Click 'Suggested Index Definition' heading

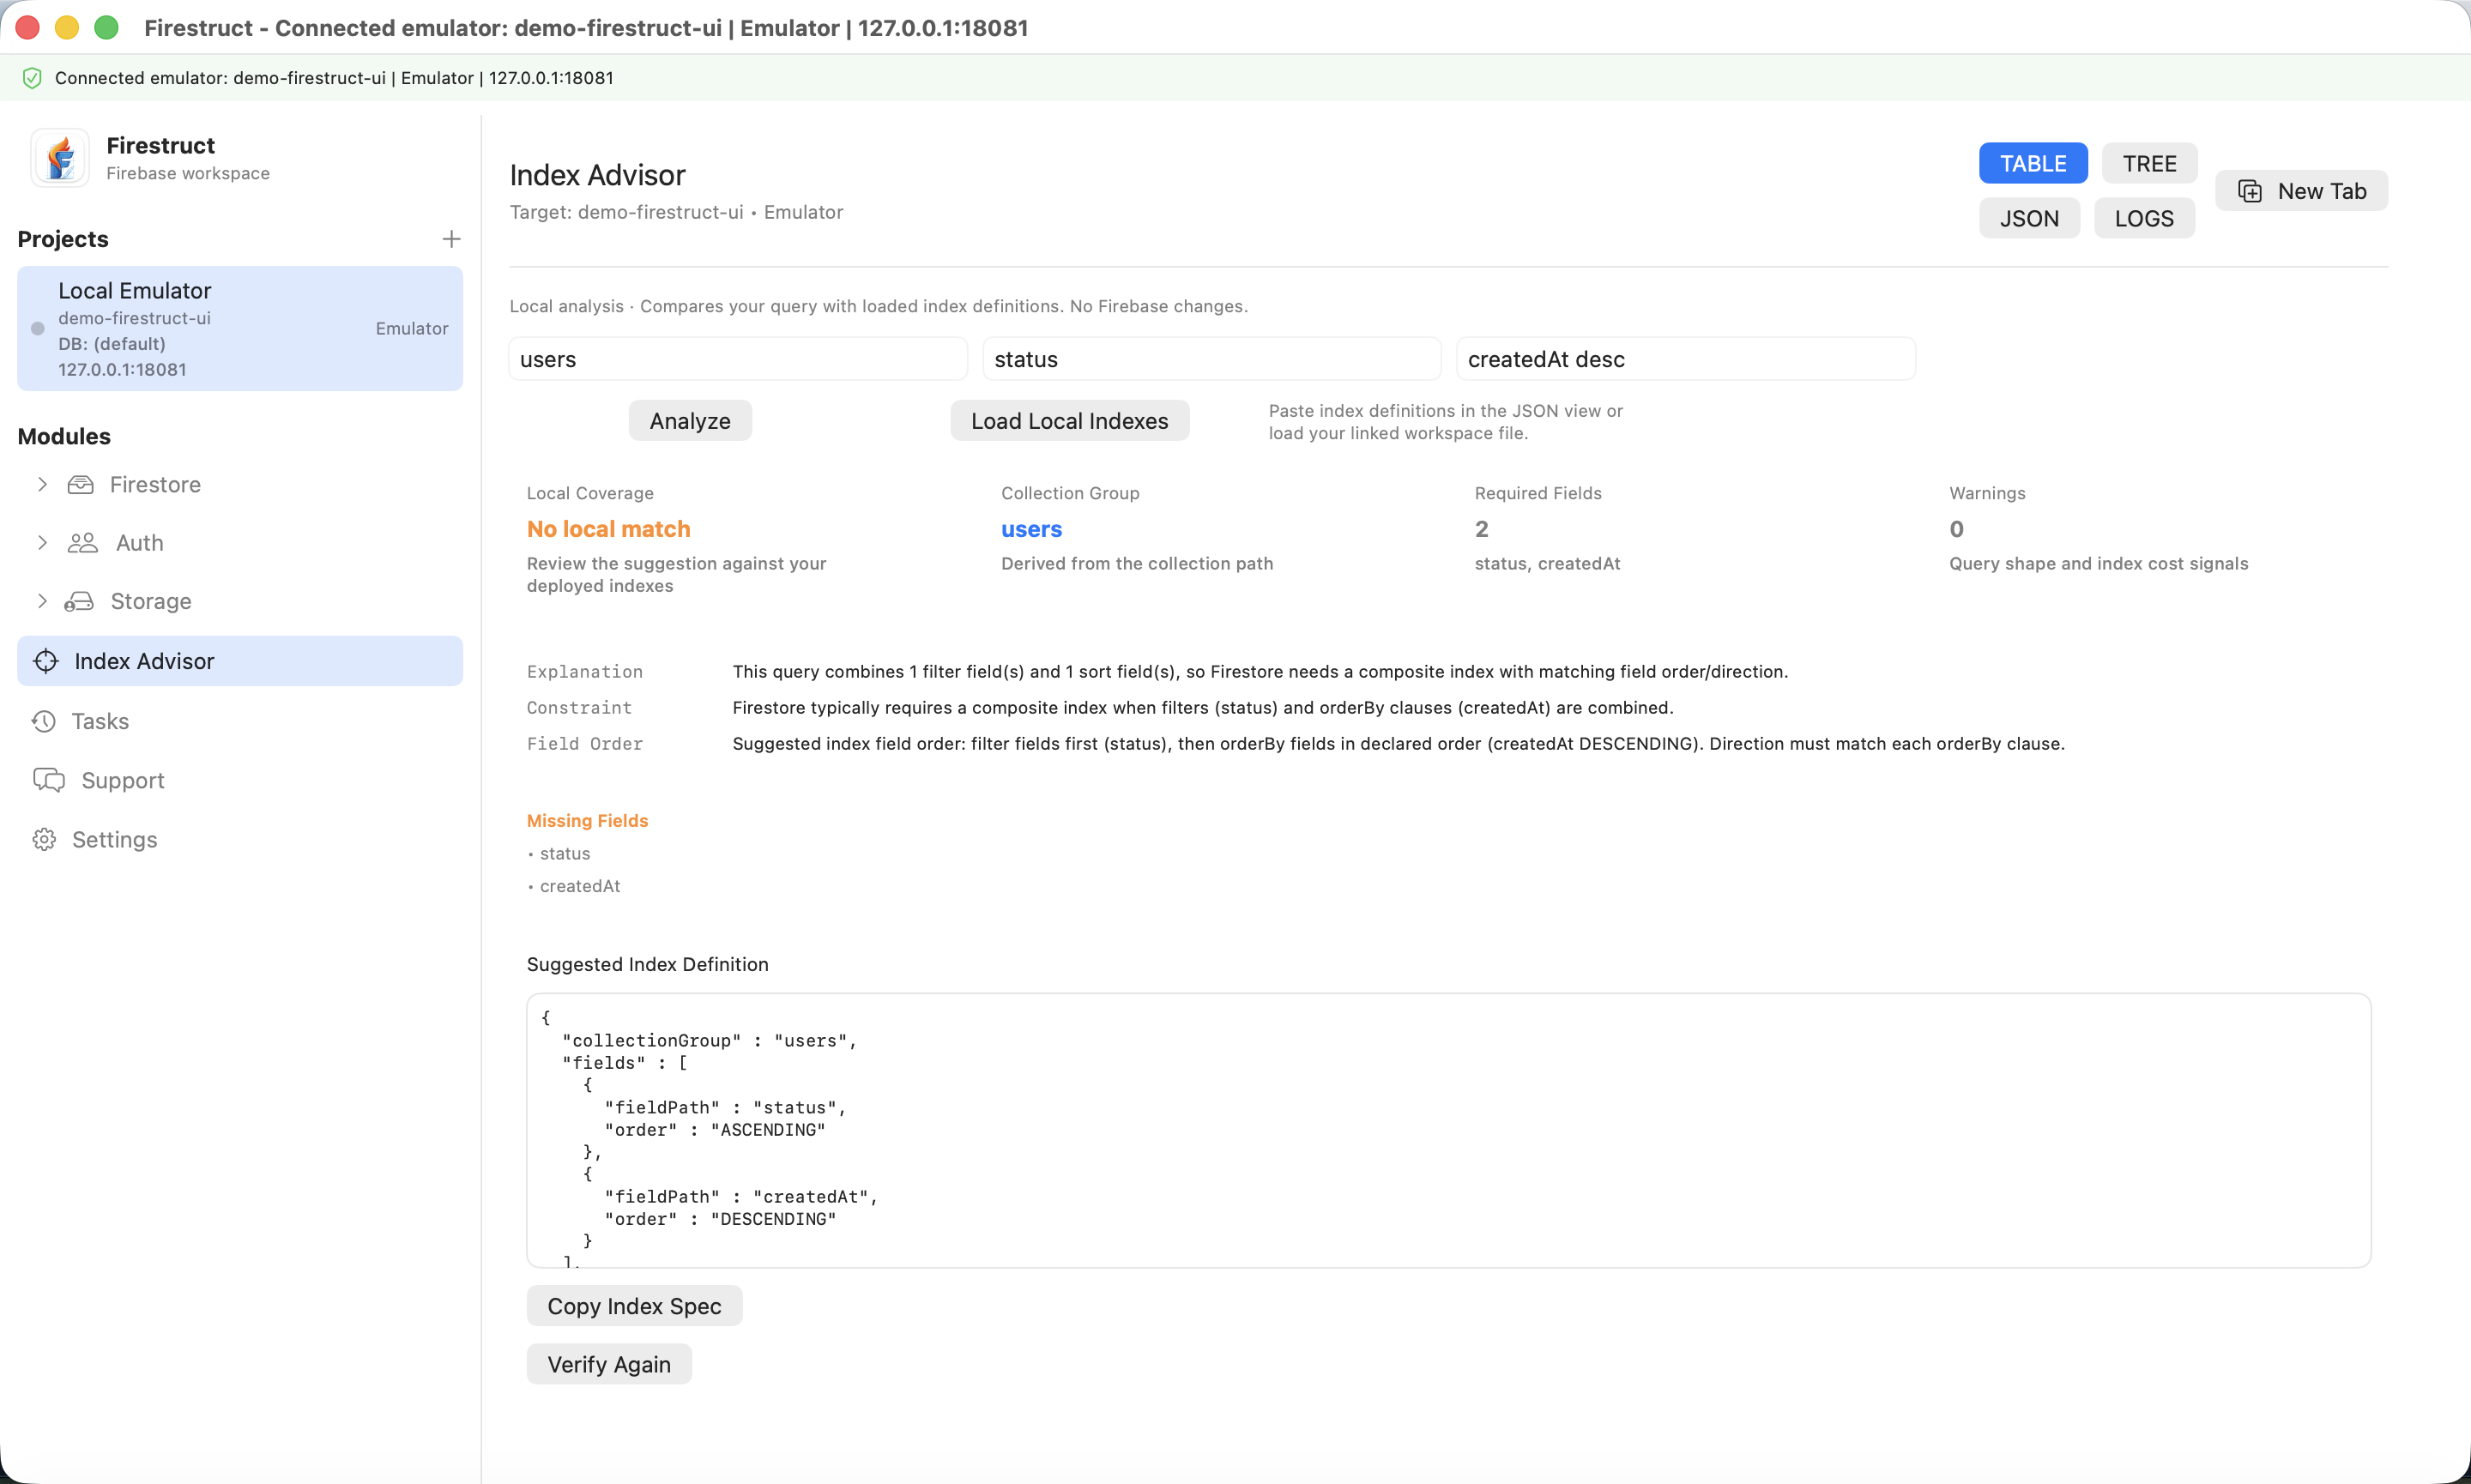[648, 965]
